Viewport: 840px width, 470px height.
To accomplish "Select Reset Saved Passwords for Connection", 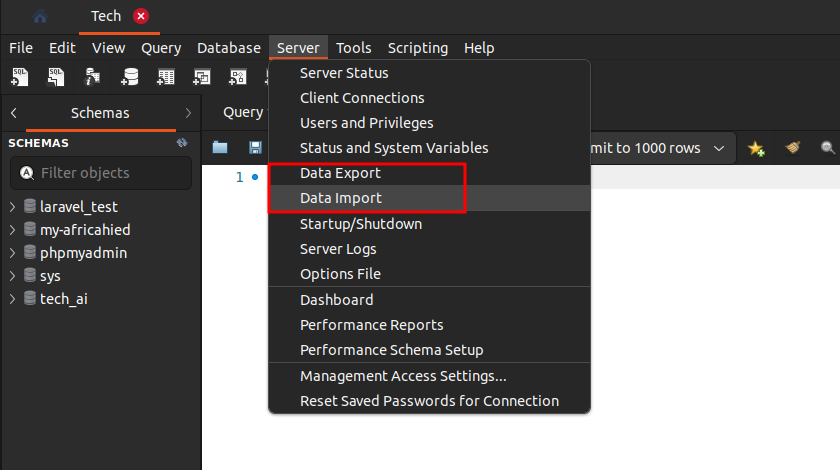I will [430, 401].
